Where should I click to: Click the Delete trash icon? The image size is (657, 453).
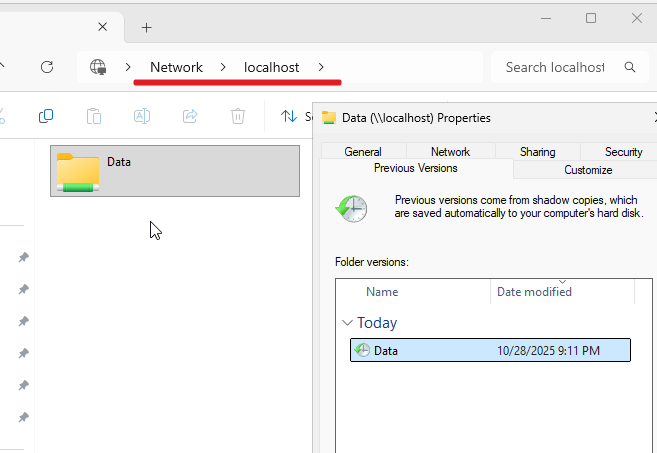coord(238,116)
